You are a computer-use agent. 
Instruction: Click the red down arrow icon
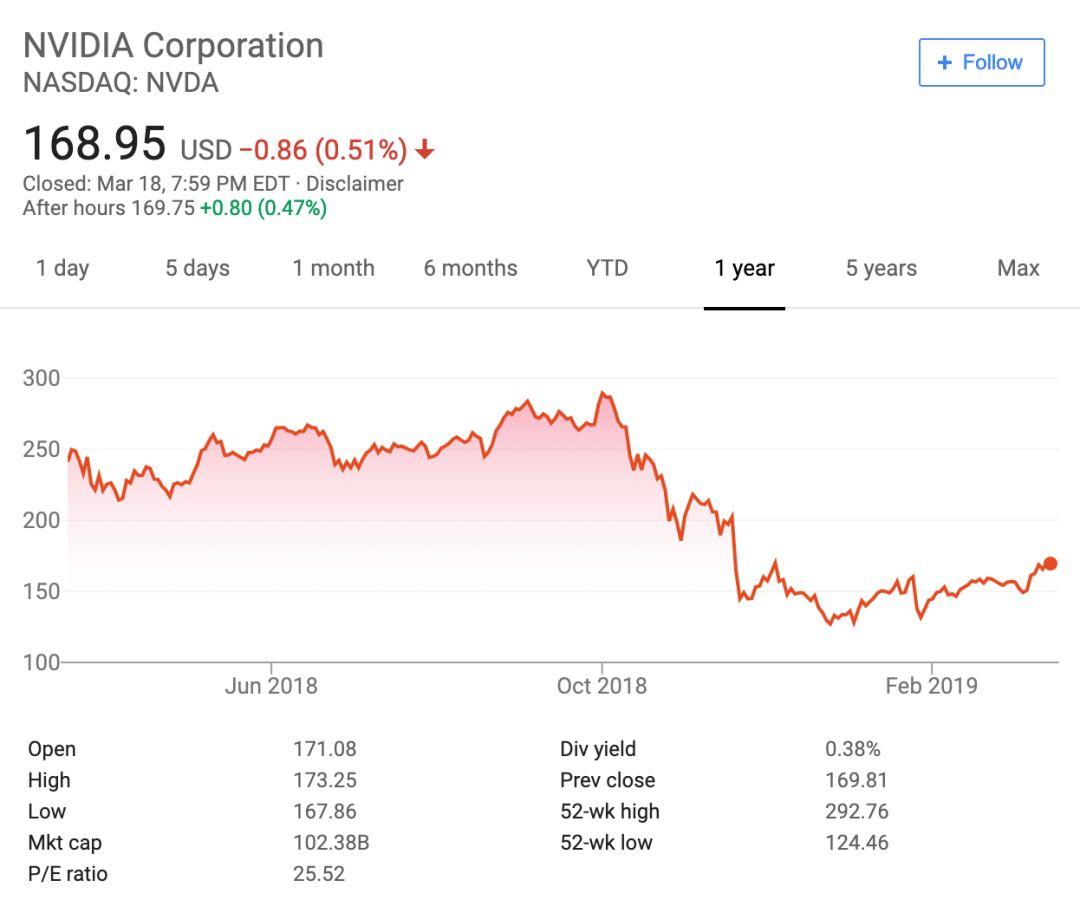pyautogui.click(x=425, y=149)
